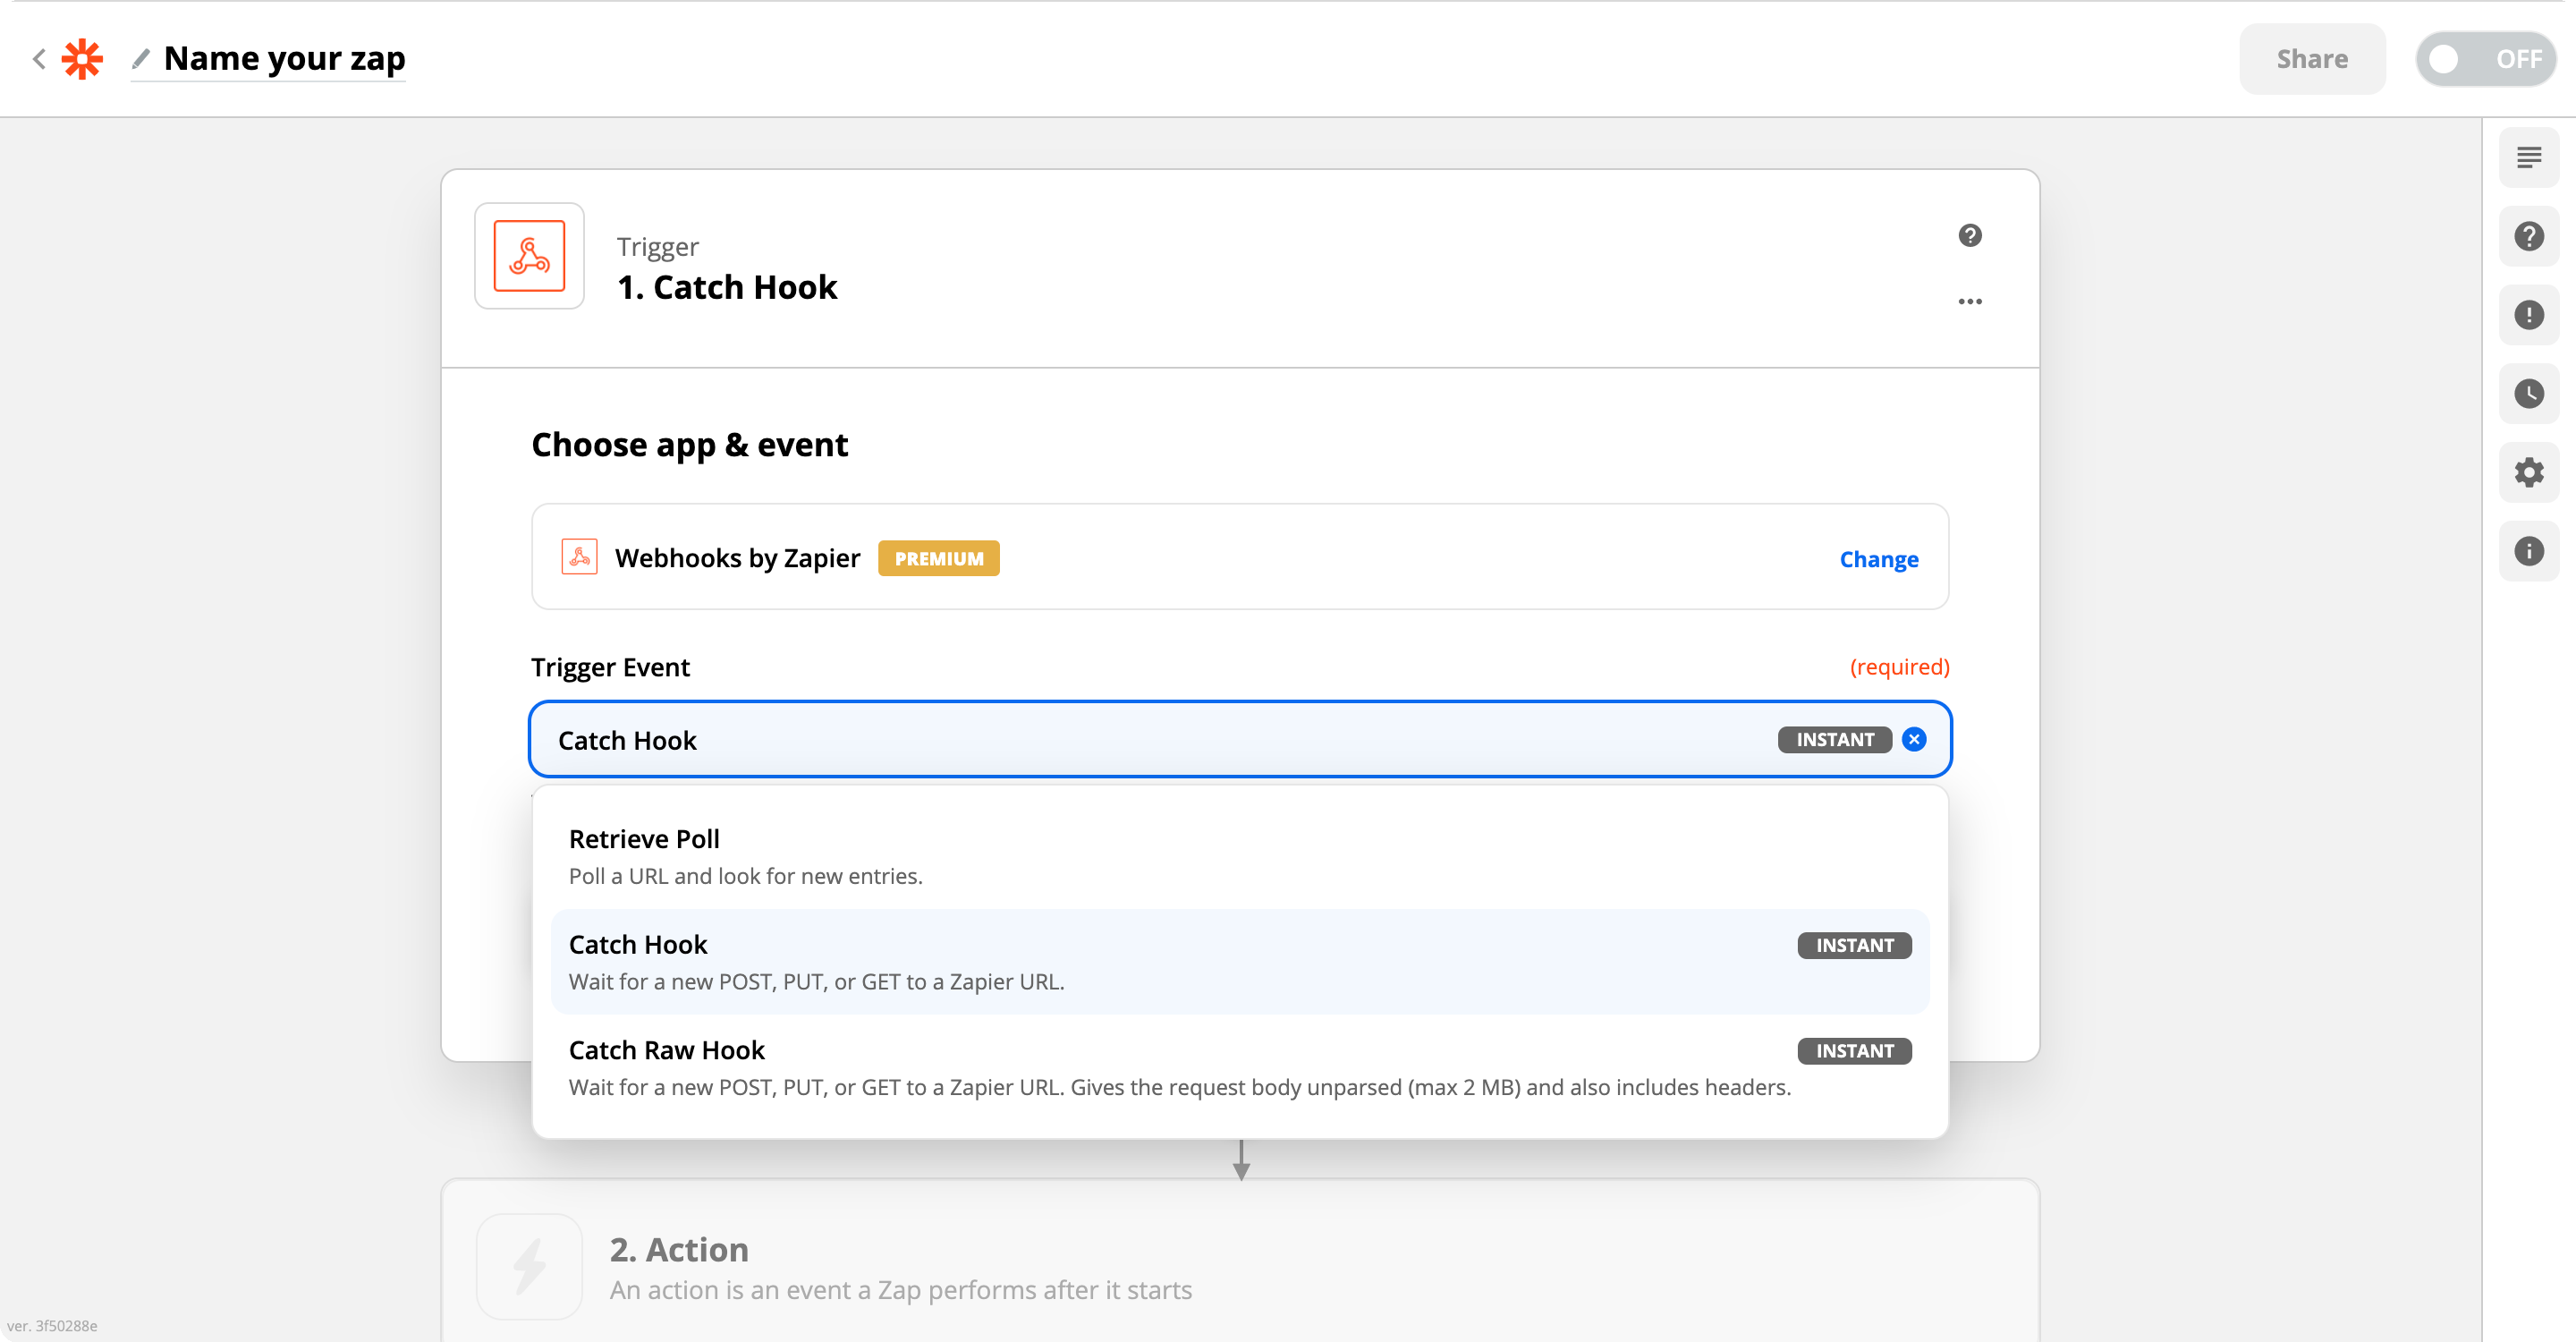Screen dimensions: 2576x1342
Task: Click the pencil edit name icon
Action: click(x=141, y=59)
